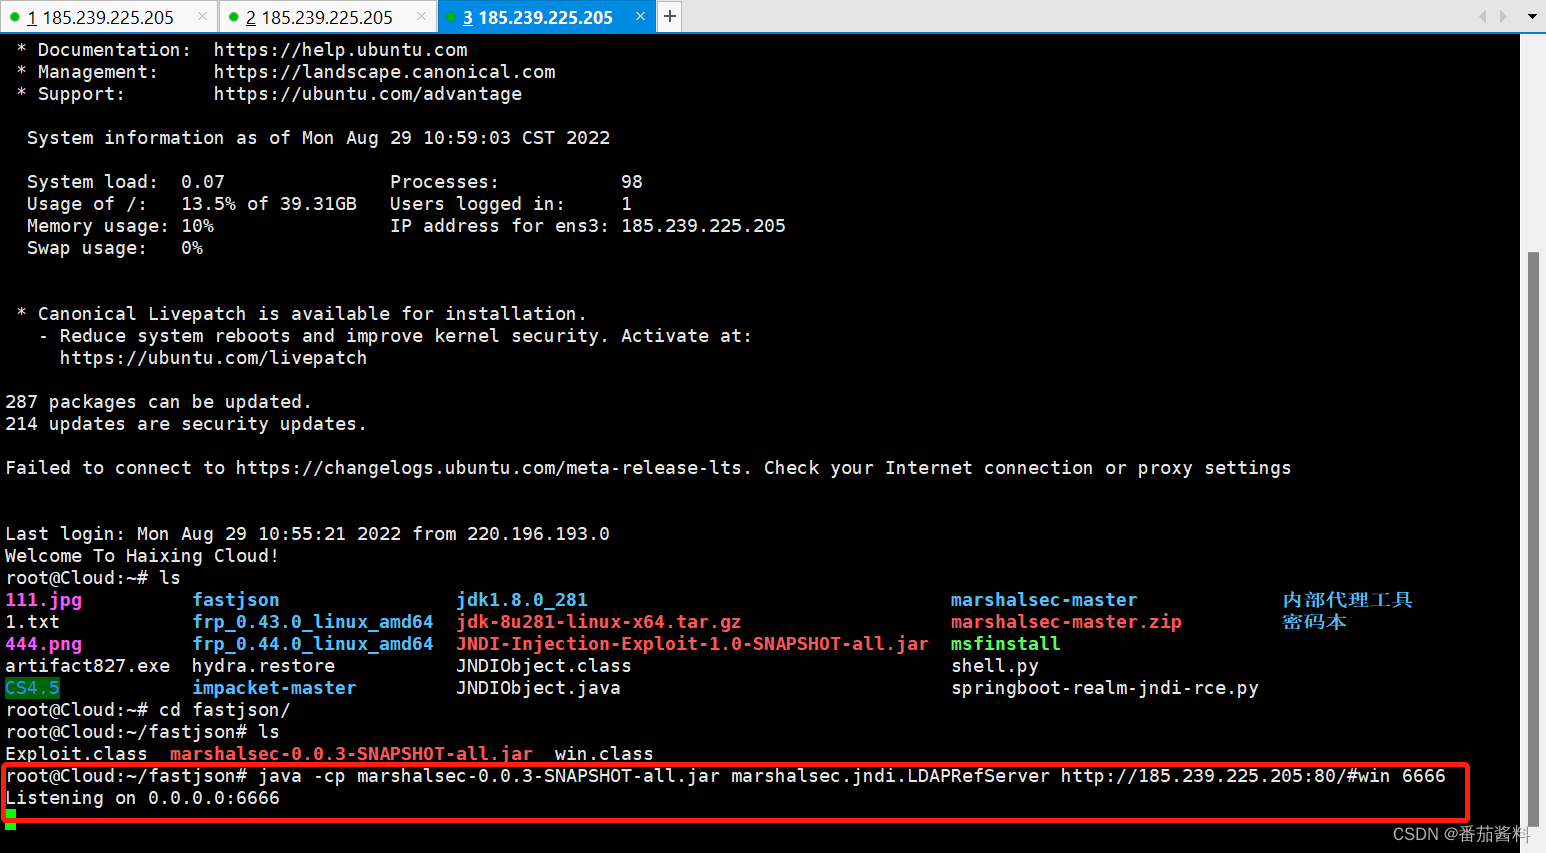Screen dimensions: 1546x853
Task: Click file win.class
Action: click(604, 754)
